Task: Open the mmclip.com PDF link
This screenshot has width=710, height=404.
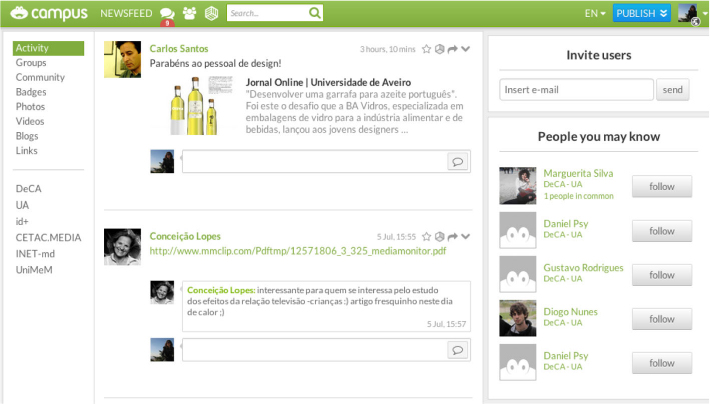Action: coord(297,251)
